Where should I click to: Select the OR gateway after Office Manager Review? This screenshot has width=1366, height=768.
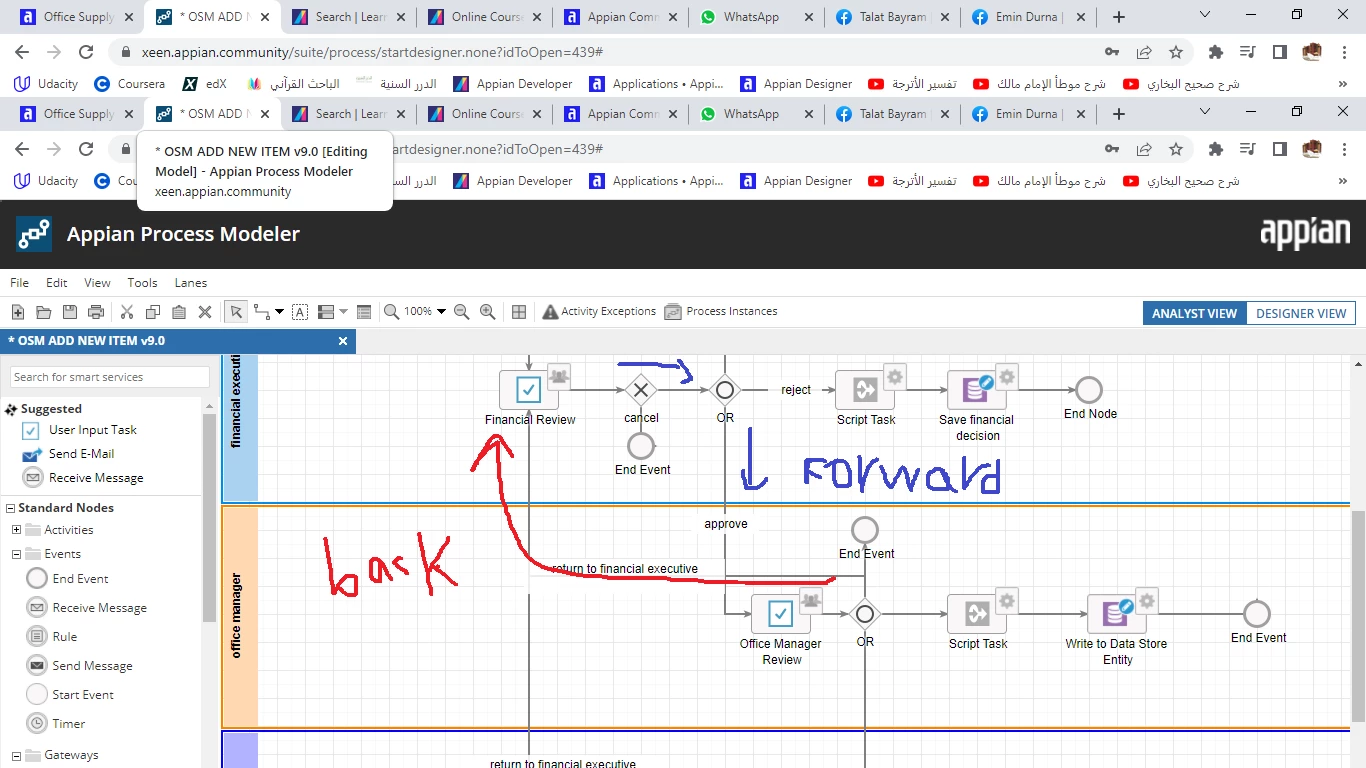(x=865, y=614)
